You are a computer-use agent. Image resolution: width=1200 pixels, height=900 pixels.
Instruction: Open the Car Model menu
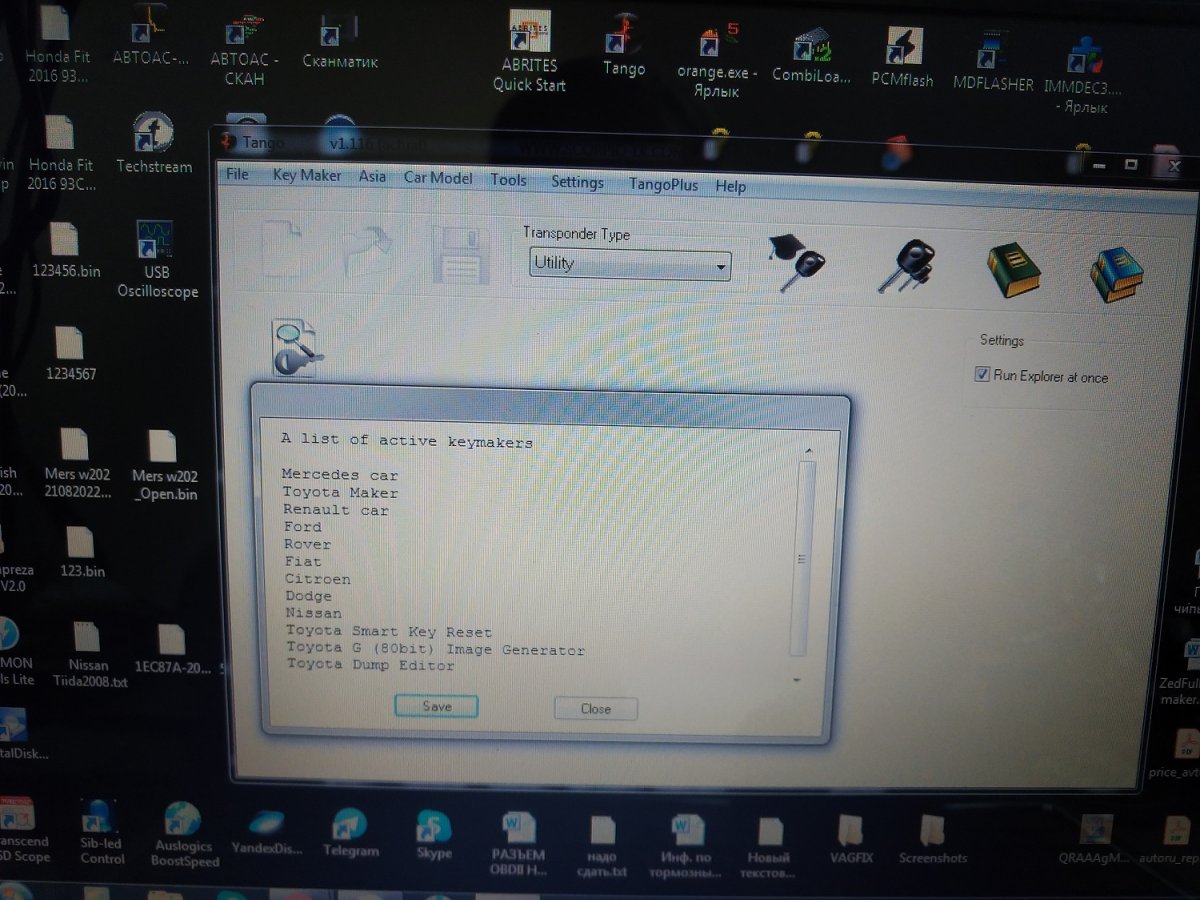coord(438,178)
